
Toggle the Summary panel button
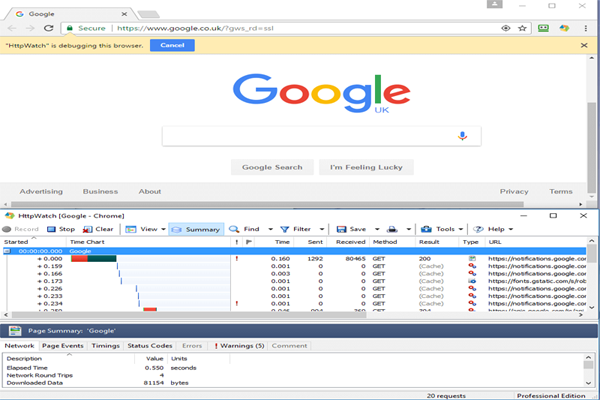pyautogui.click(x=196, y=229)
